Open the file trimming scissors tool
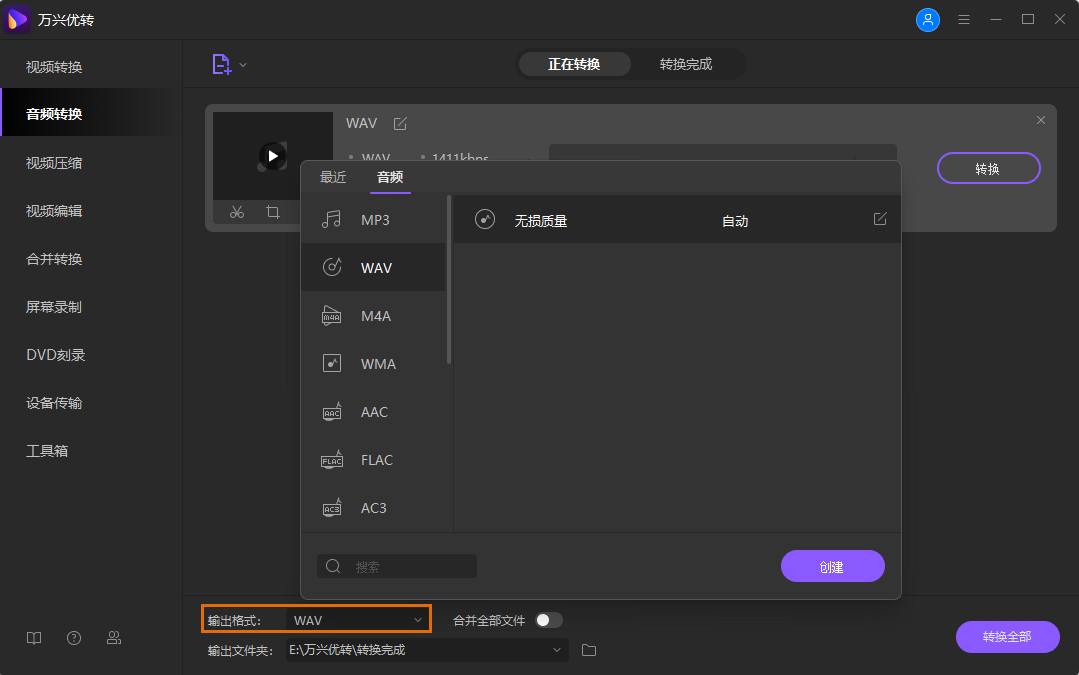The image size is (1079, 675). pyautogui.click(x=237, y=212)
